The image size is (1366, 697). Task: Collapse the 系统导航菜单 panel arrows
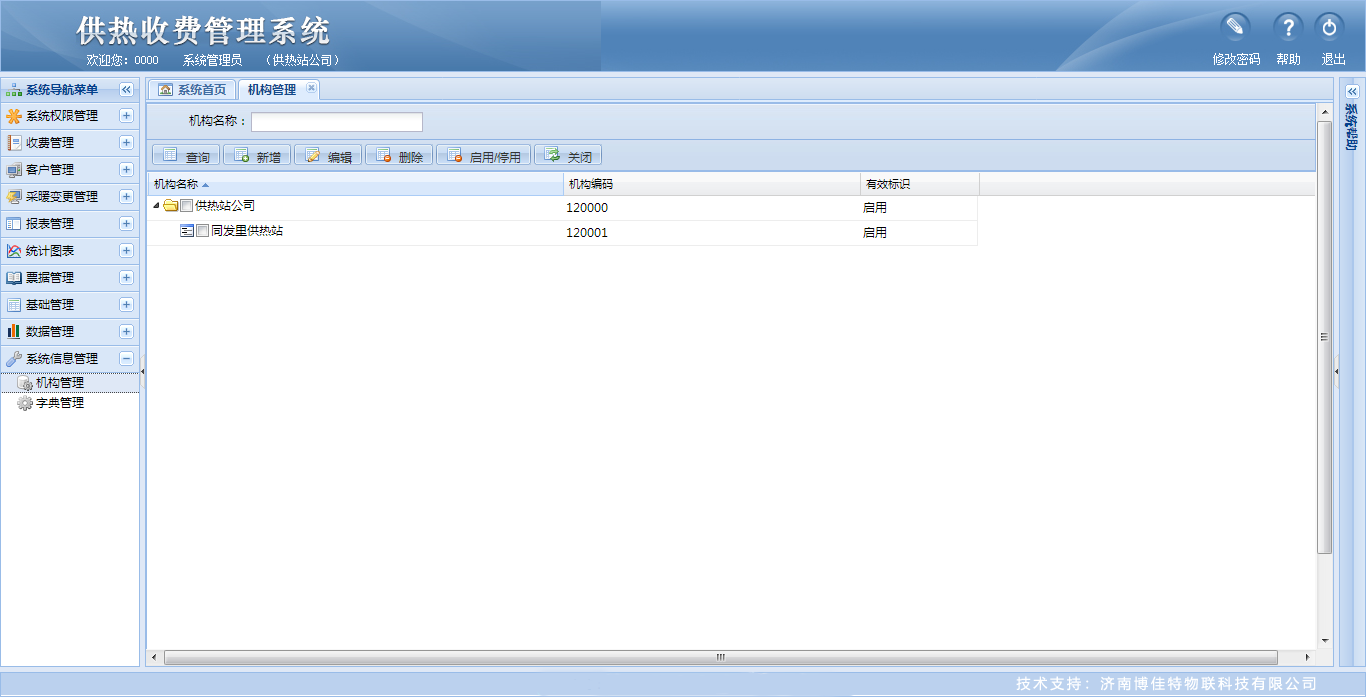127,90
